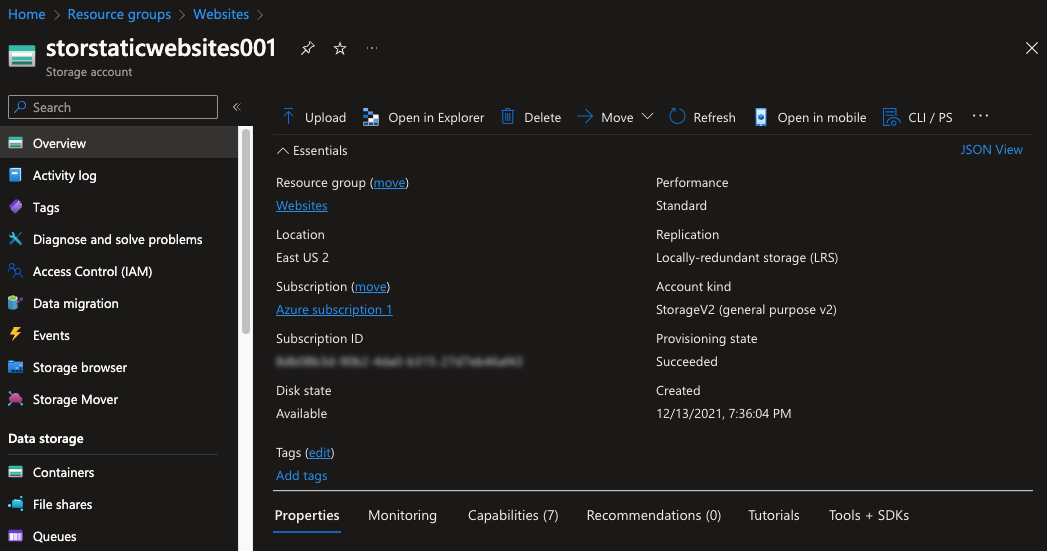Click the sidebar vertical scrollbar
Viewport: 1047px width, 551px height.
pos(246,230)
